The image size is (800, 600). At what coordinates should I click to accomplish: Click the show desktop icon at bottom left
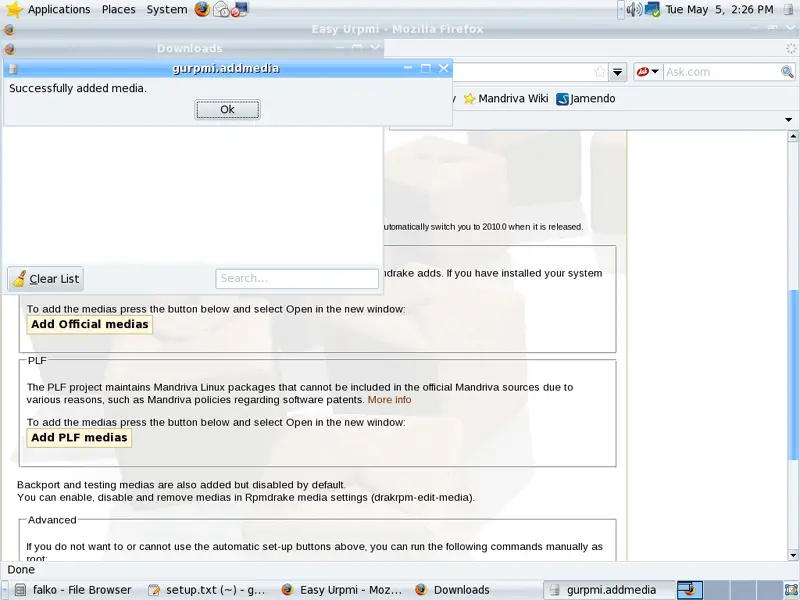click(4, 590)
